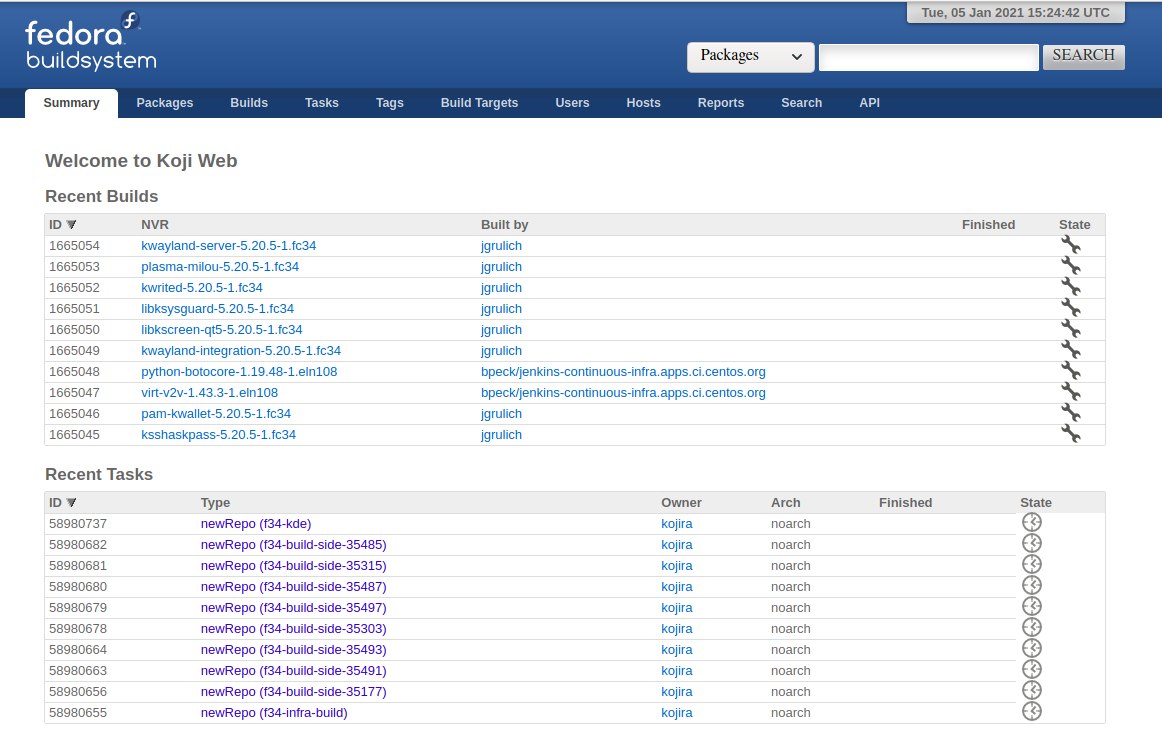The height and width of the screenshot is (756, 1162).
Task: Click the wrench state icon for plasma-milou build
Action: click(1070, 265)
